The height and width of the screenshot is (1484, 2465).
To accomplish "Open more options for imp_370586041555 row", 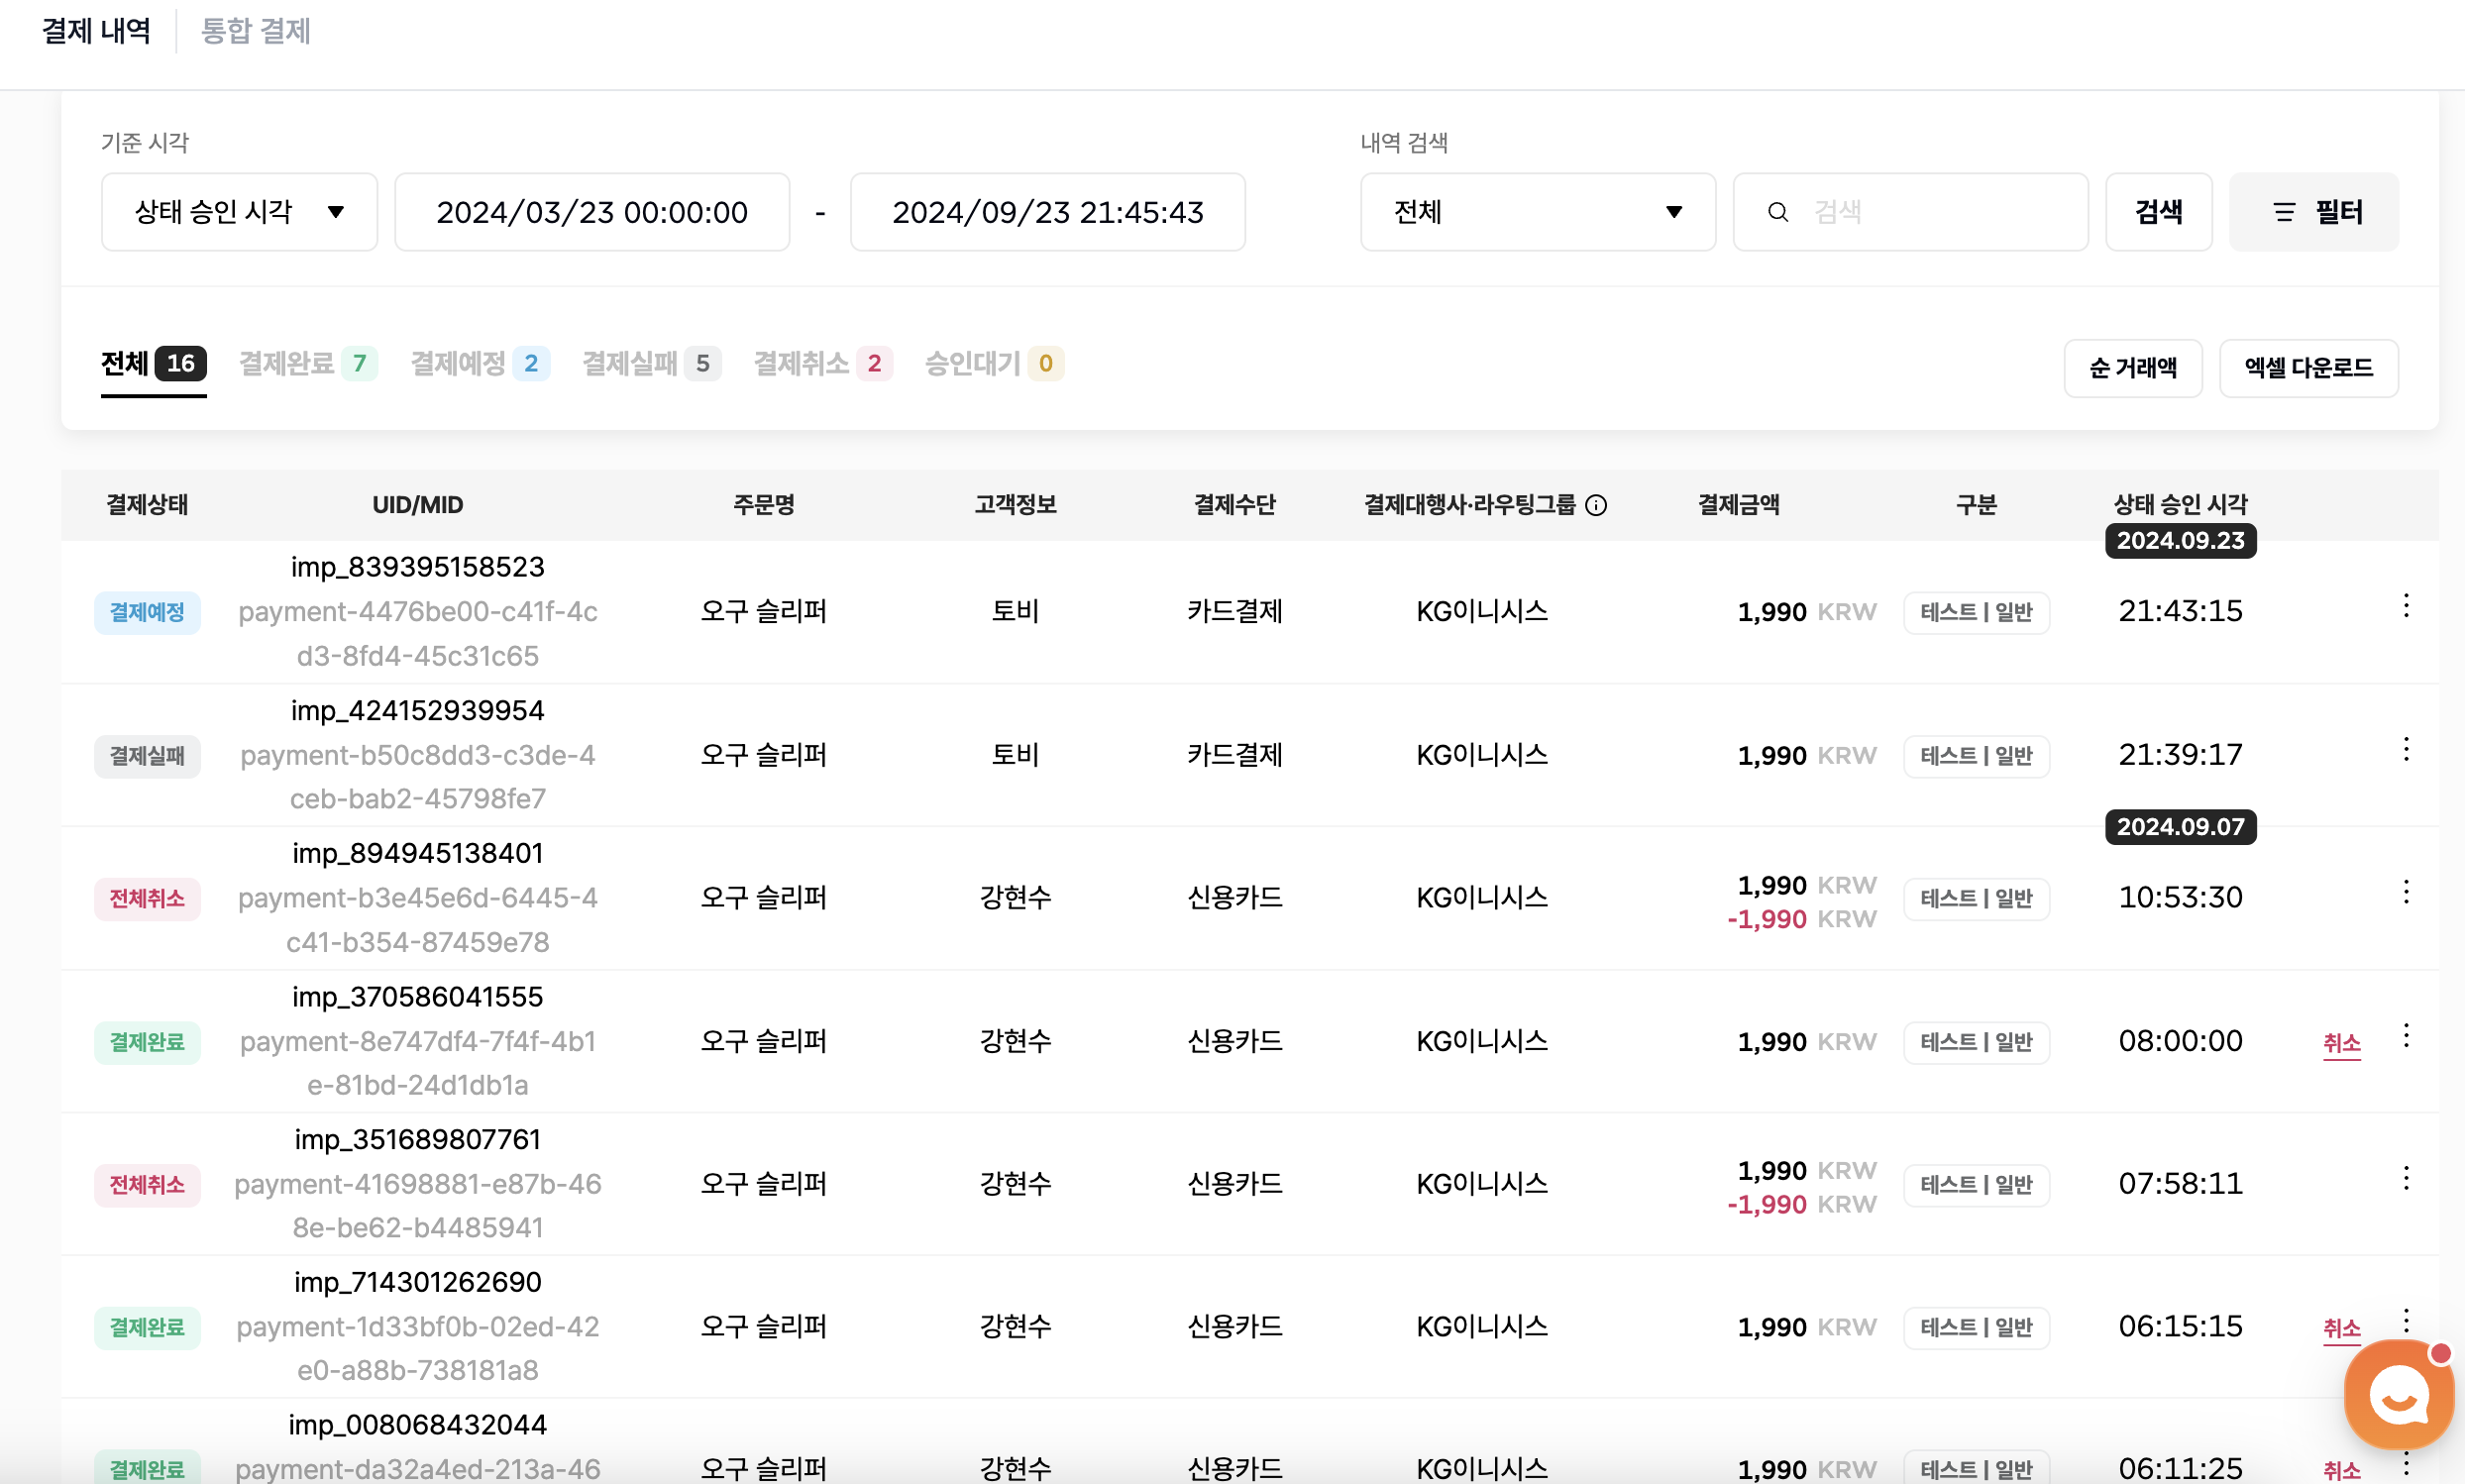I will [2405, 1036].
